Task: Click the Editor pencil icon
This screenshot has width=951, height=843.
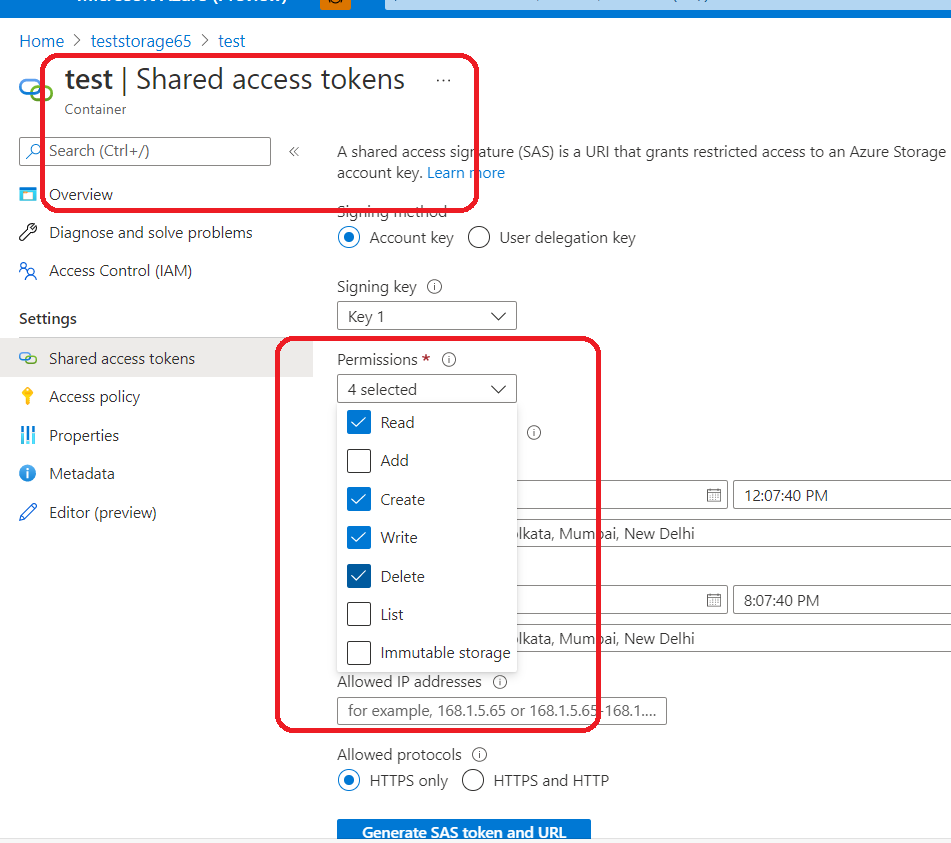Action: [28, 512]
